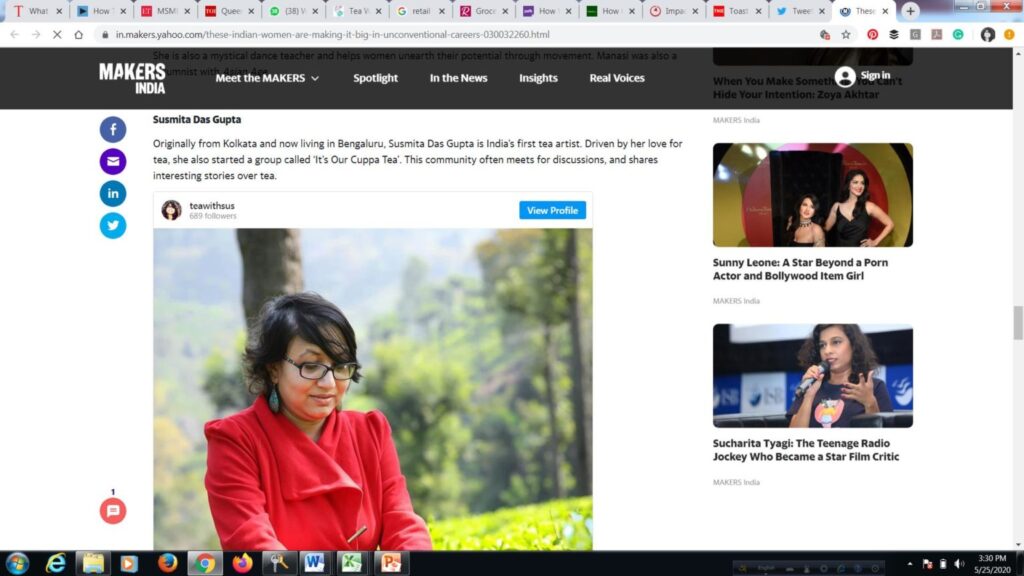Adjust the system volume speaker icon
The height and width of the screenshot is (576, 1024).
pos(959,564)
